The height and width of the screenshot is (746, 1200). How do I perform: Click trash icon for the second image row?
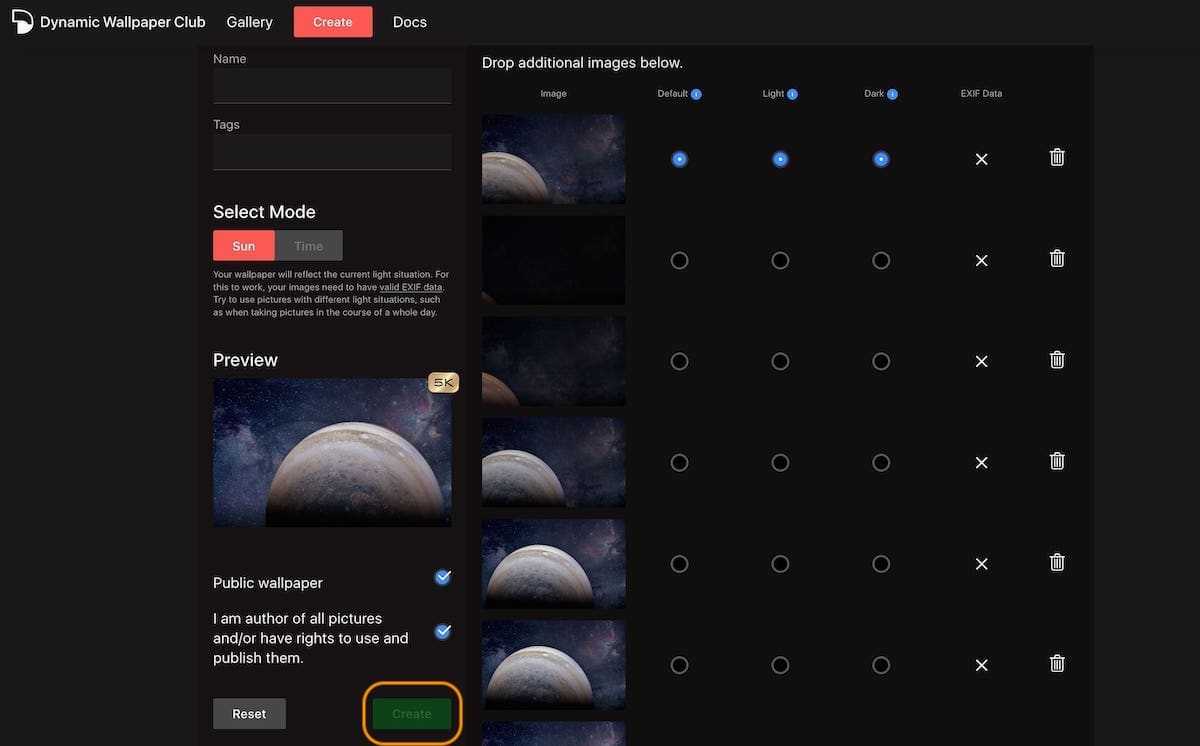pyautogui.click(x=1057, y=258)
